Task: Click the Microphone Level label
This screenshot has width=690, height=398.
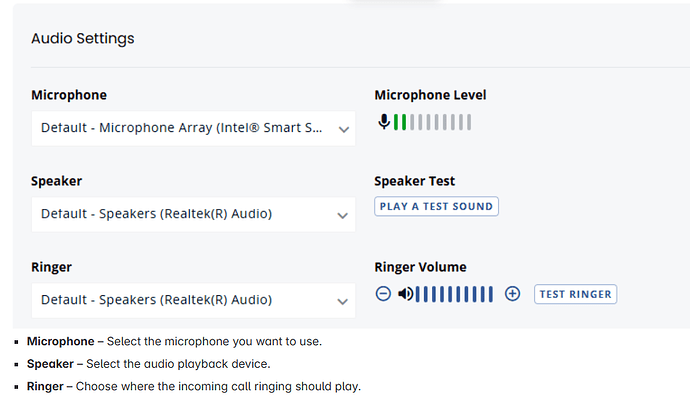Action: click(x=430, y=95)
